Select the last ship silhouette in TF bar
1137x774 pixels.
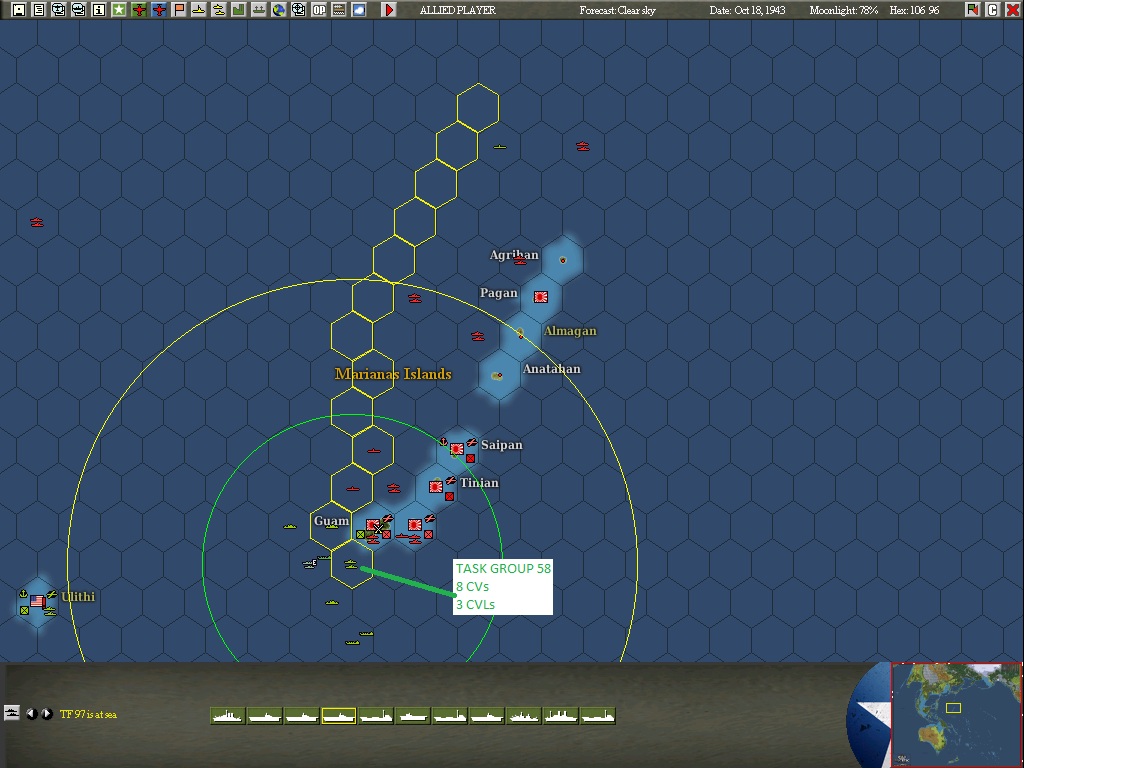598,717
